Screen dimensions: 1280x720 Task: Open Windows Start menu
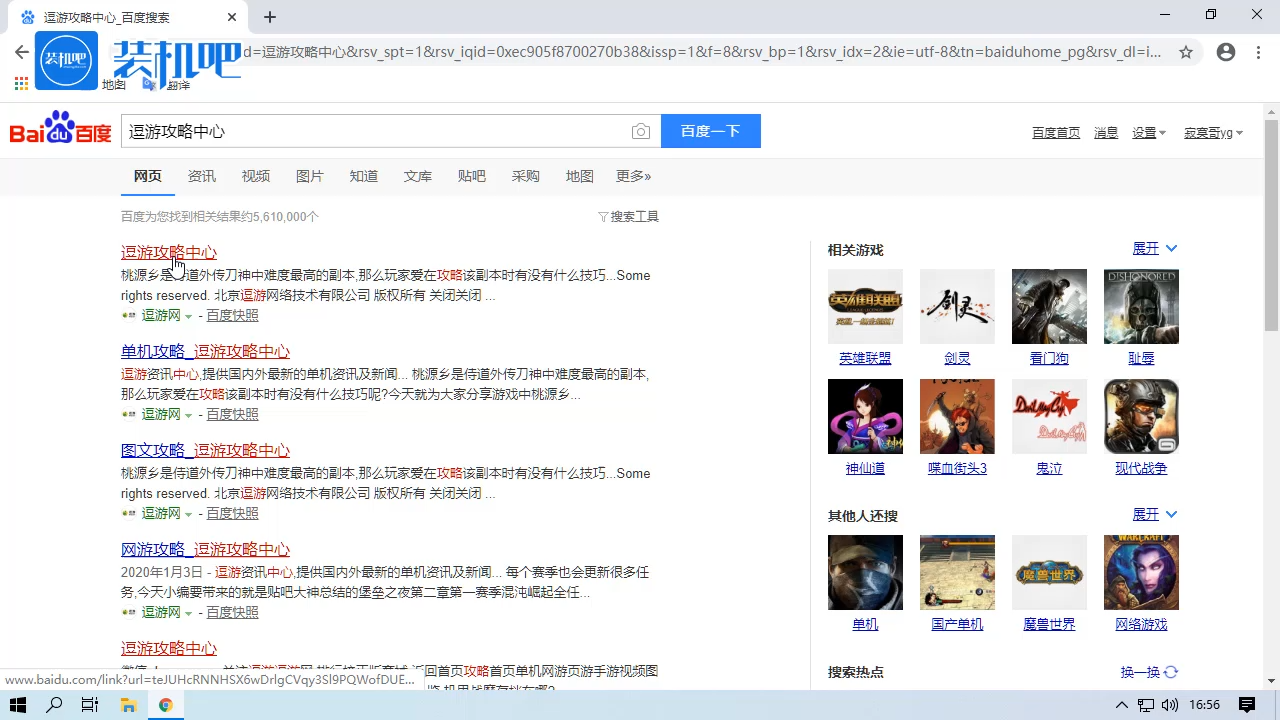[18, 705]
